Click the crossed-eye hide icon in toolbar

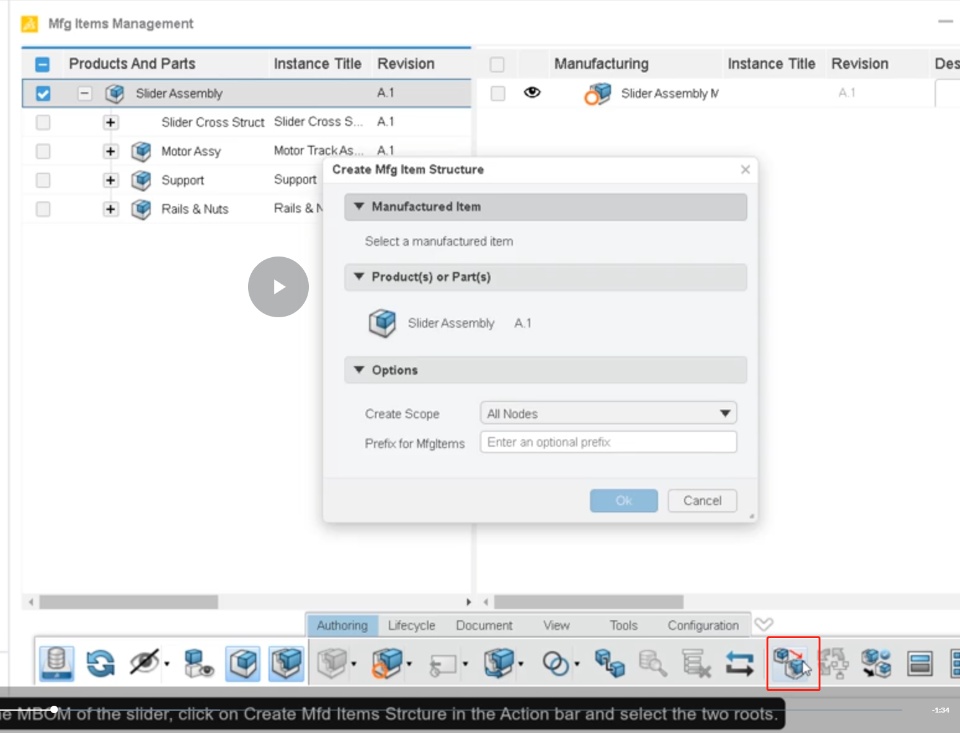[x=144, y=663]
